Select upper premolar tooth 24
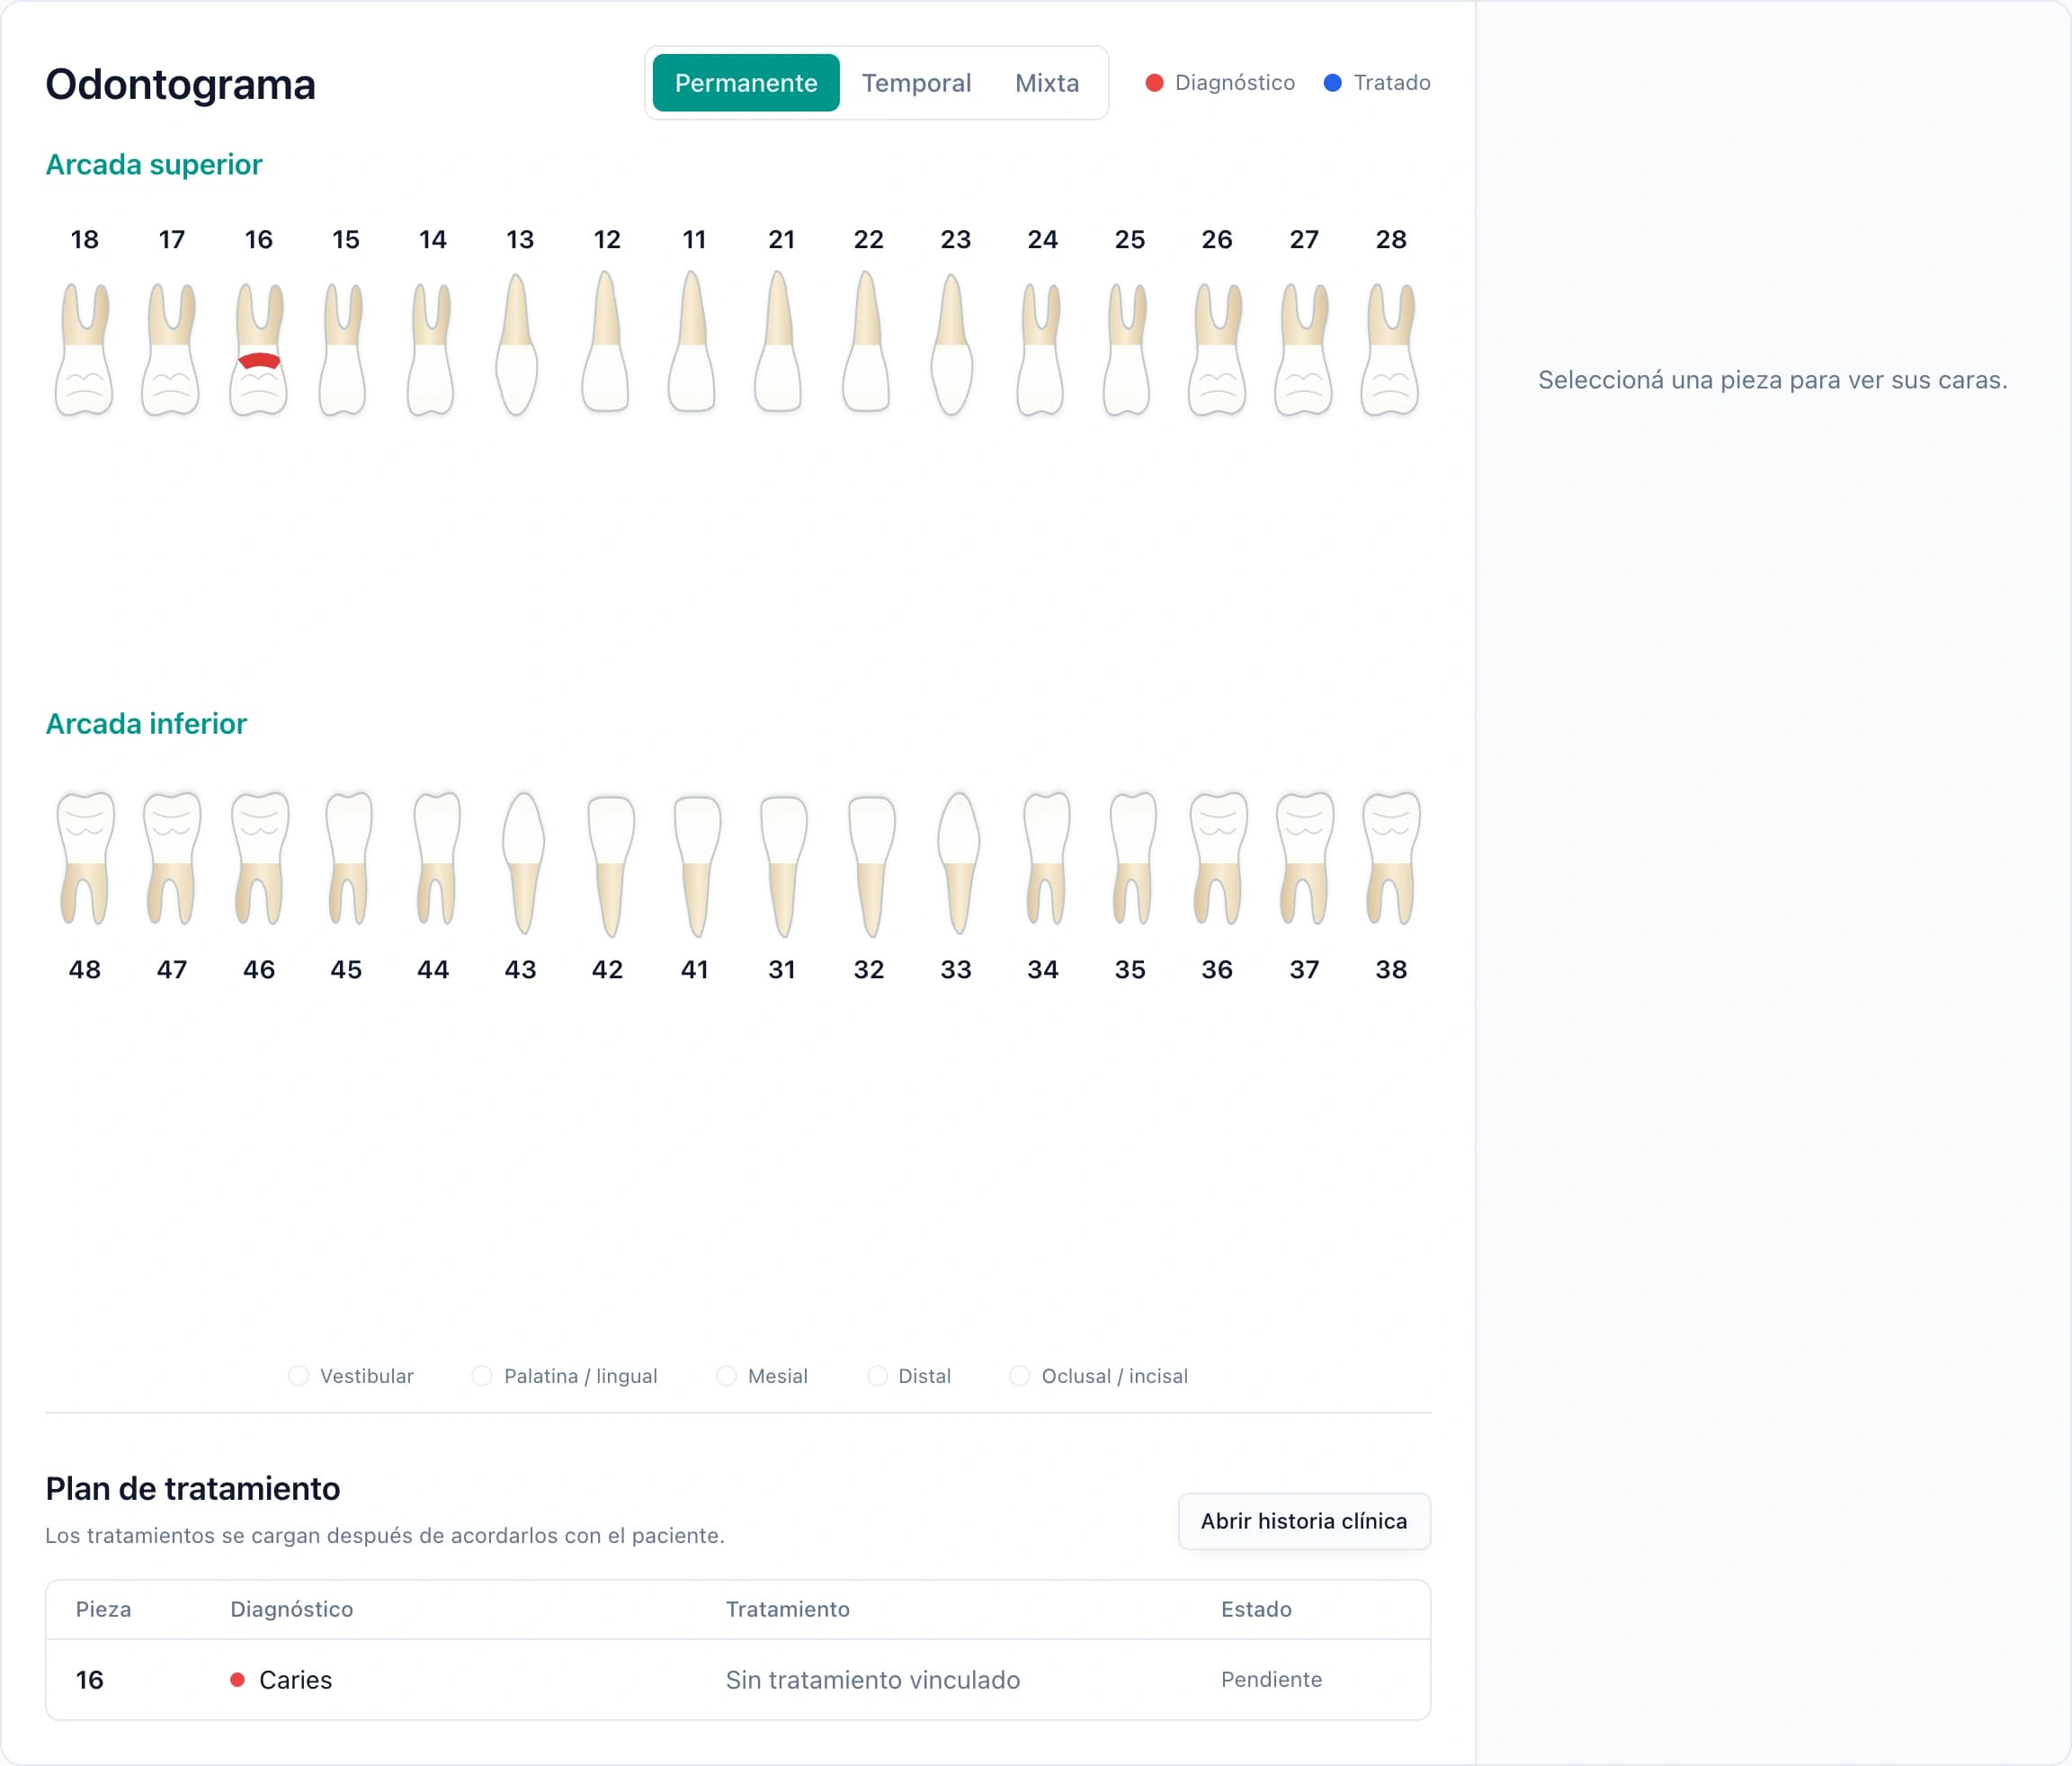2072x1766 pixels. click(1040, 348)
